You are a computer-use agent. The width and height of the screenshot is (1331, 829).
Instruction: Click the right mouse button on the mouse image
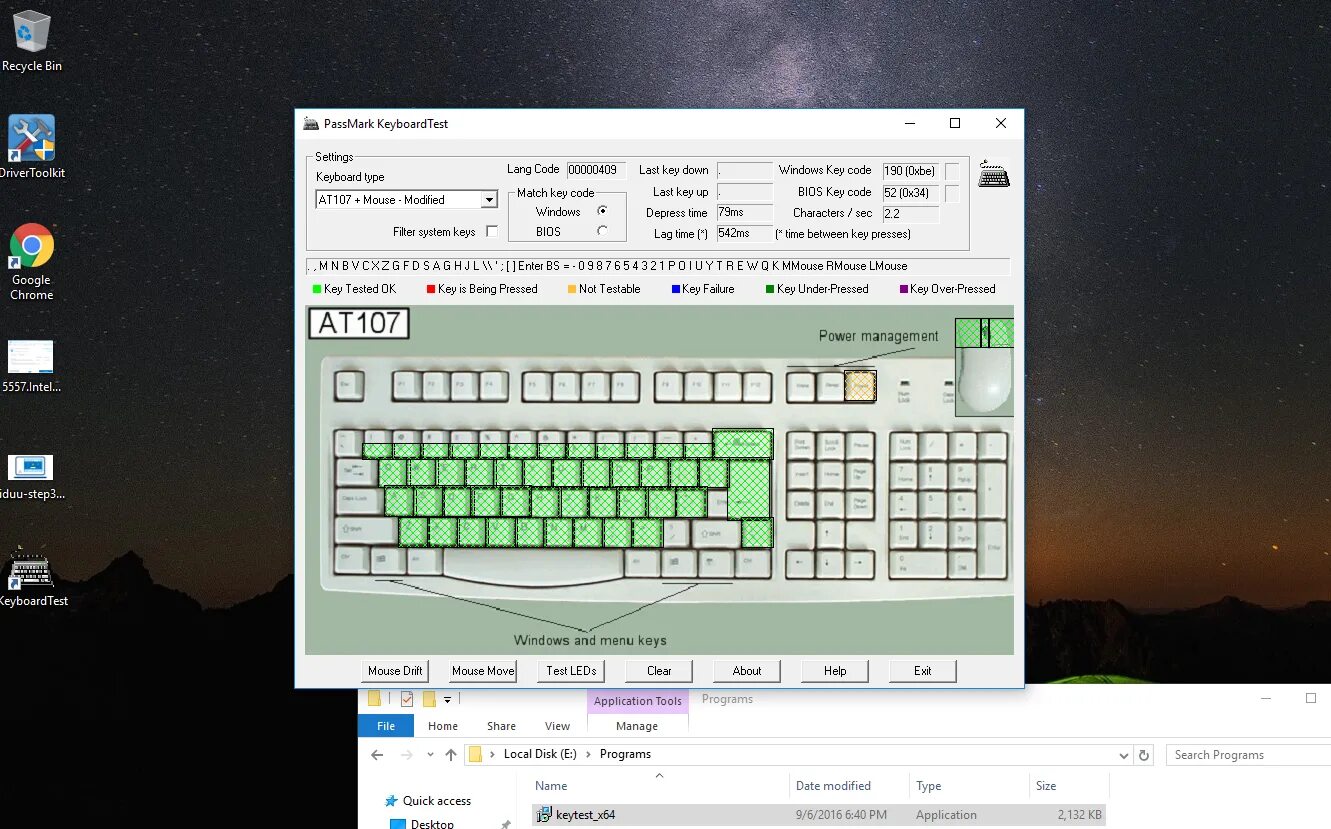(1001, 332)
